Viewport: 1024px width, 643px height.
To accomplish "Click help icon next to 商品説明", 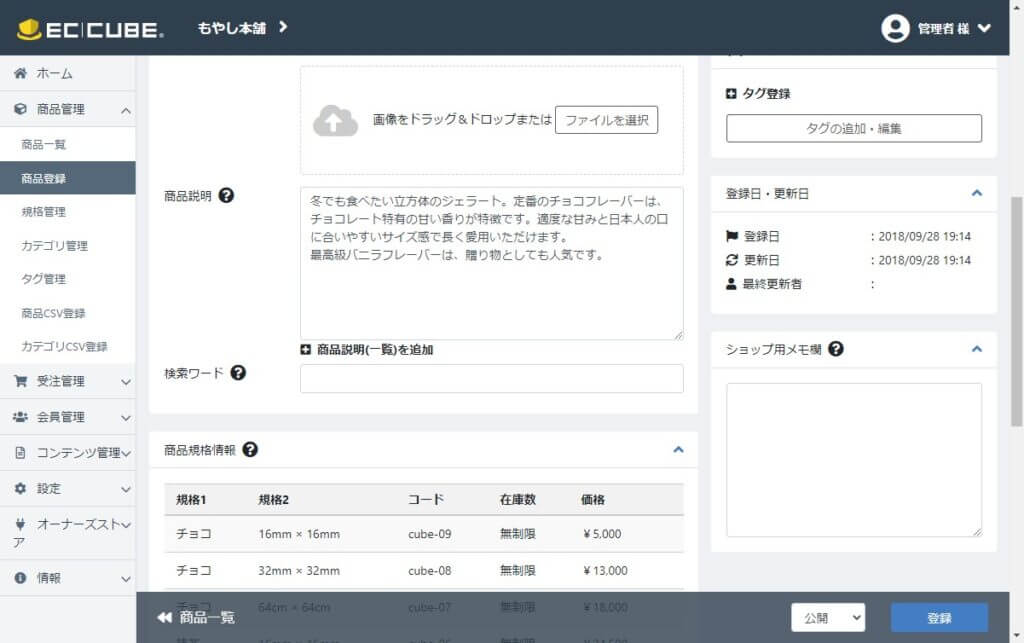I will pos(226,196).
